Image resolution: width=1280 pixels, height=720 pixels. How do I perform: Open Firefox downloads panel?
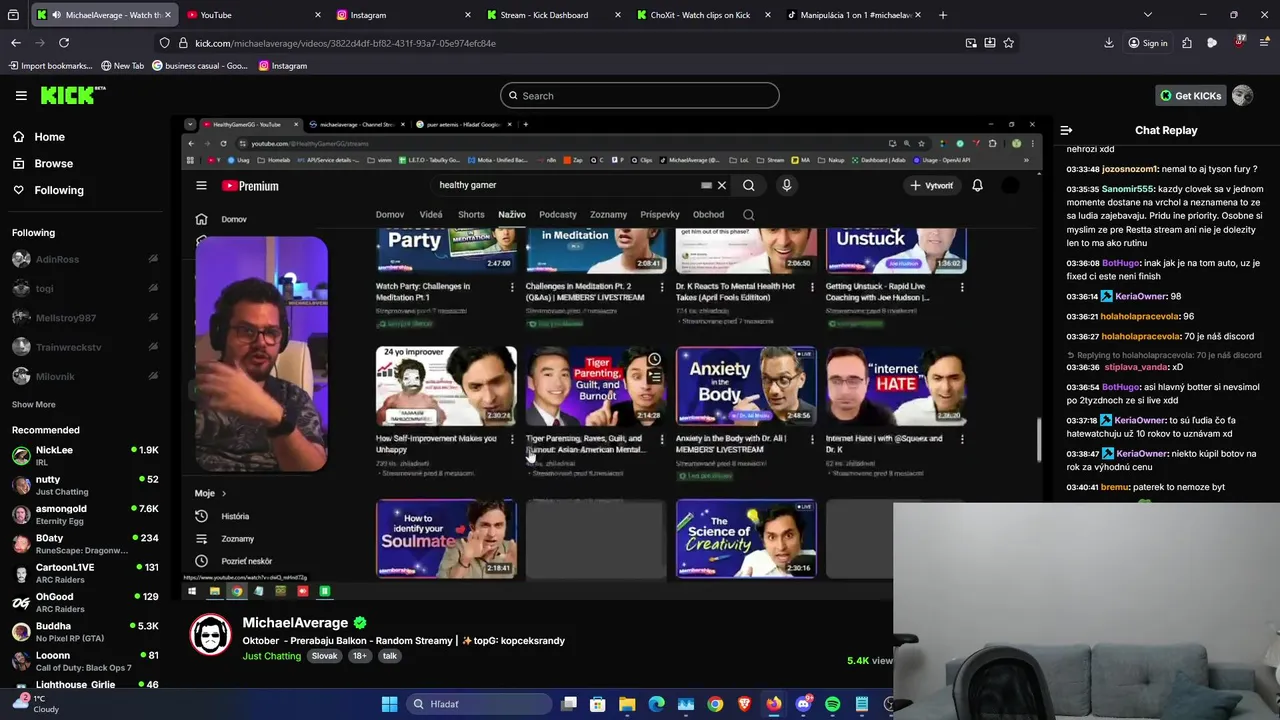pos(1109,43)
